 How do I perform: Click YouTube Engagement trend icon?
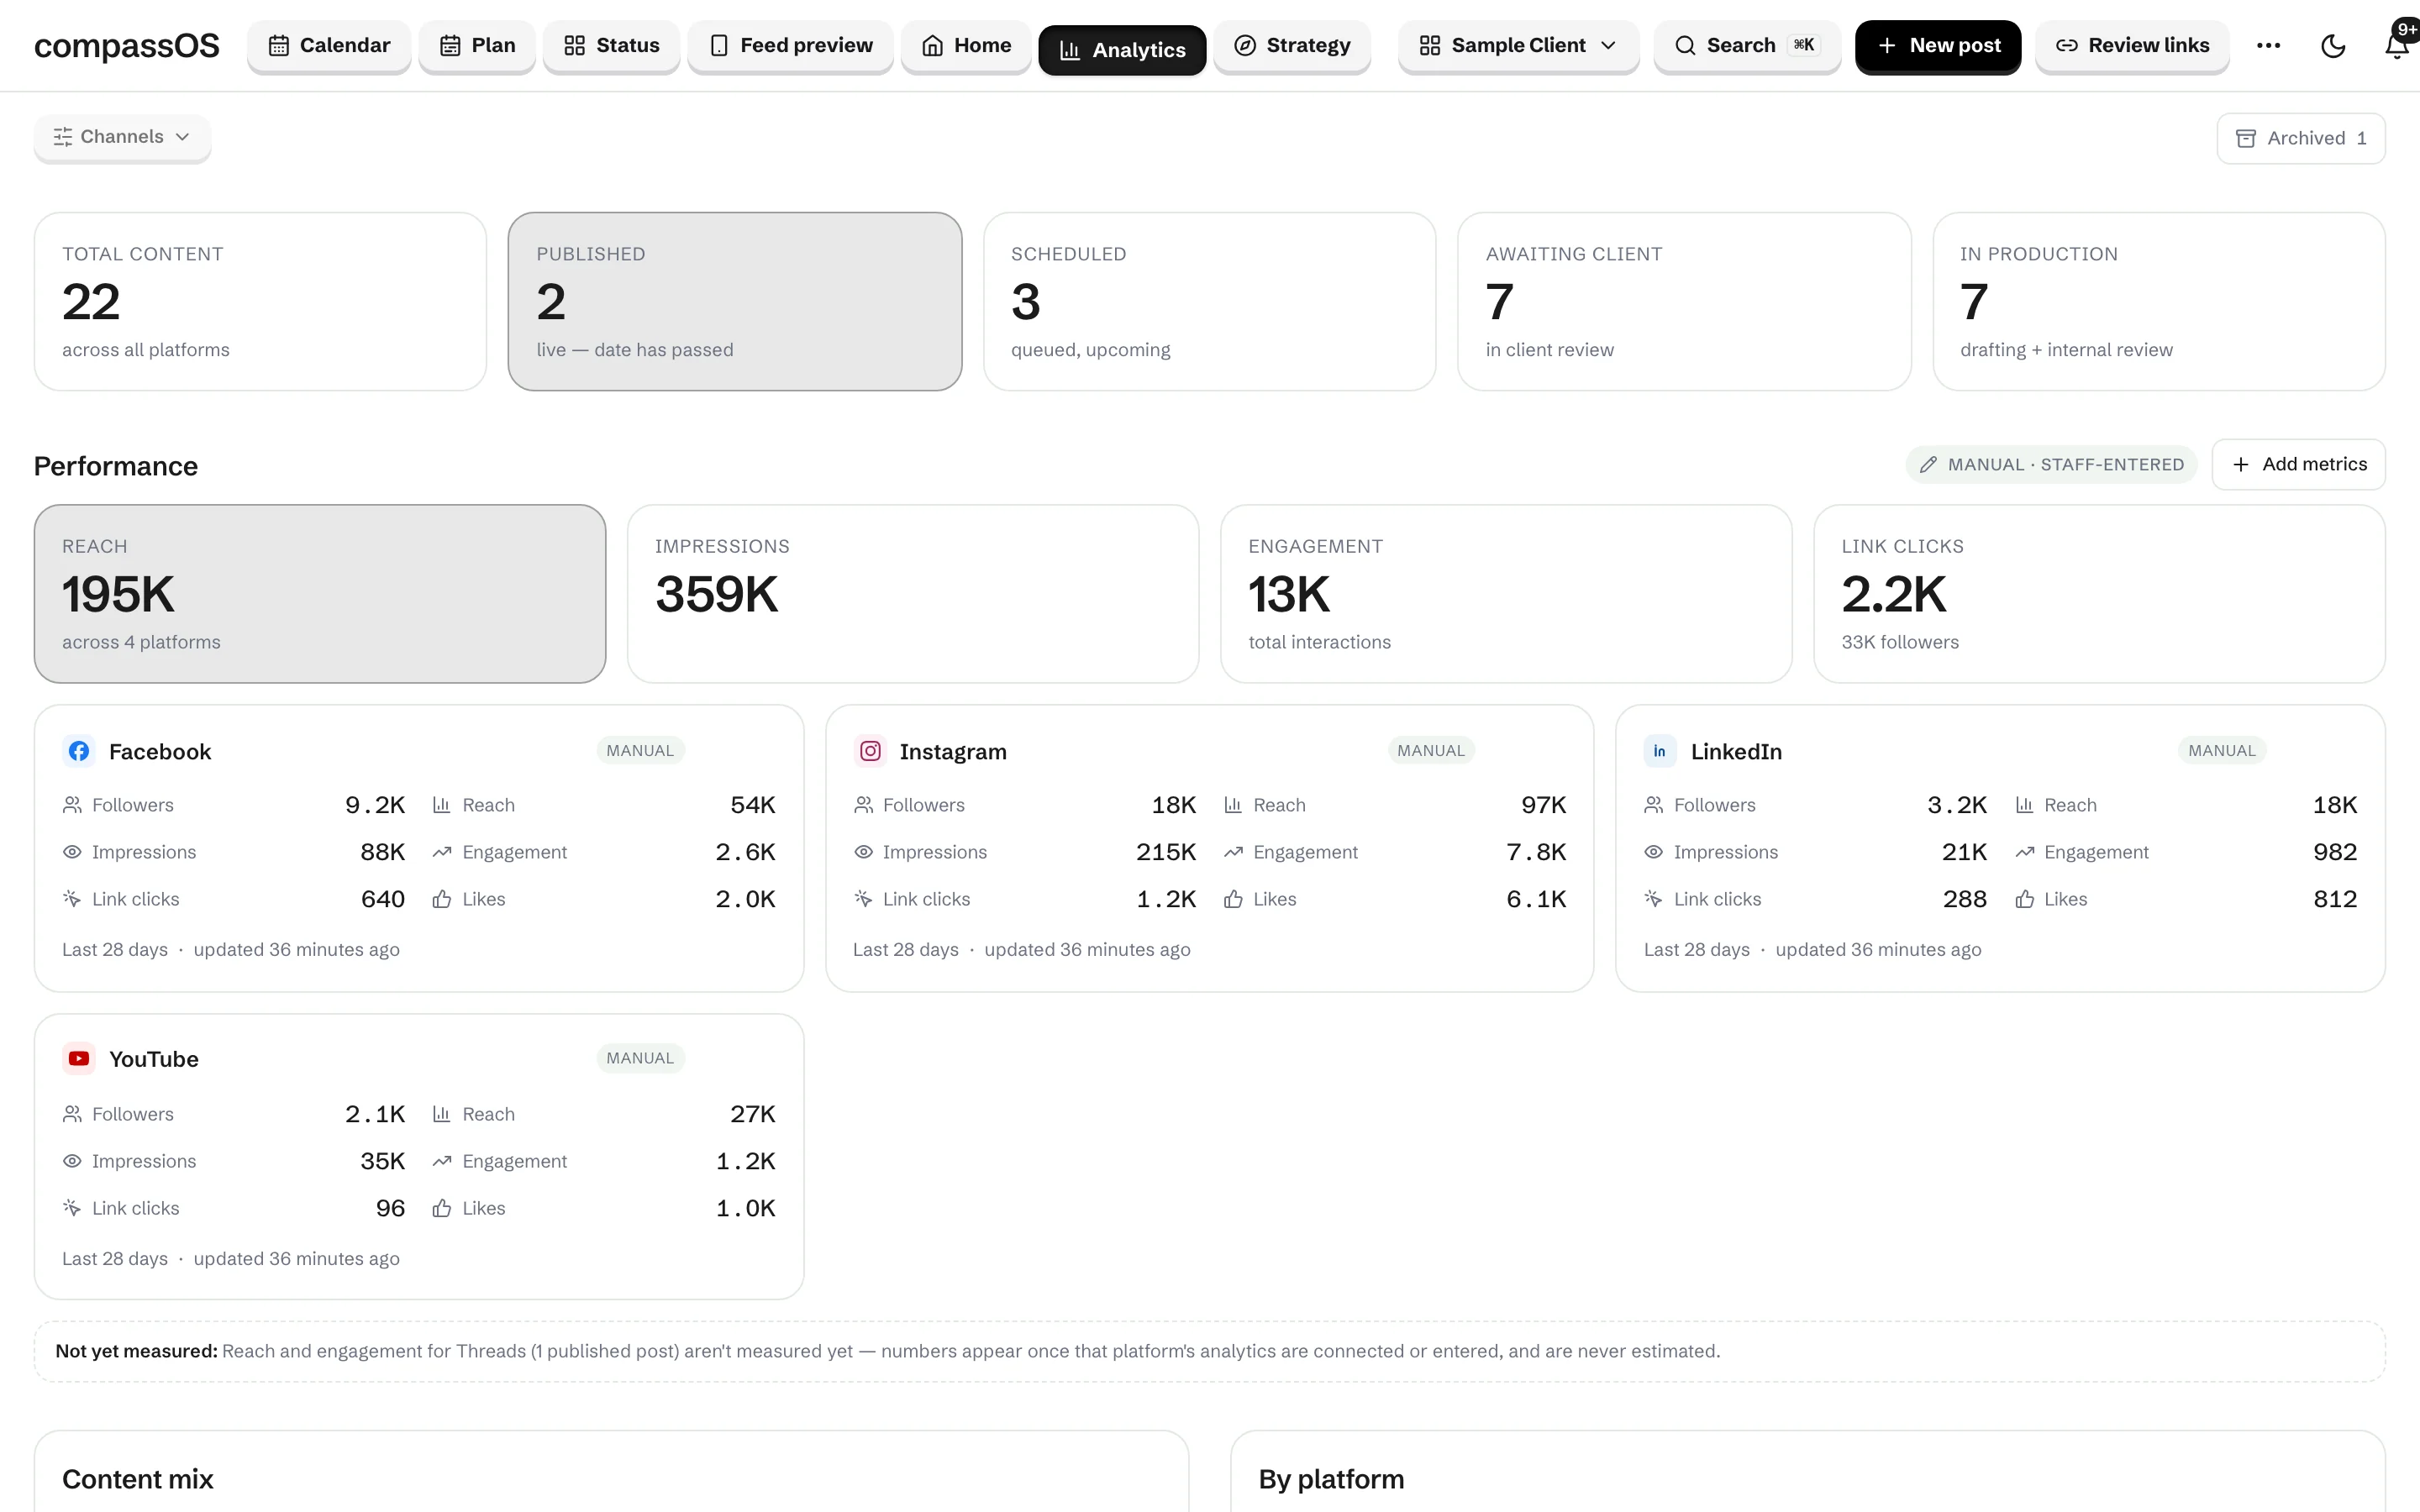pyautogui.click(x=442, y=1161)
